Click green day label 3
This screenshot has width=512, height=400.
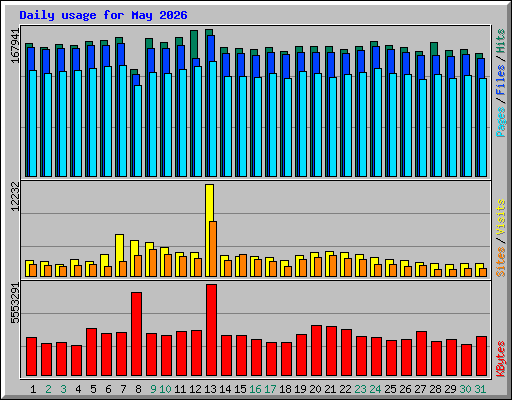[63, 389]
